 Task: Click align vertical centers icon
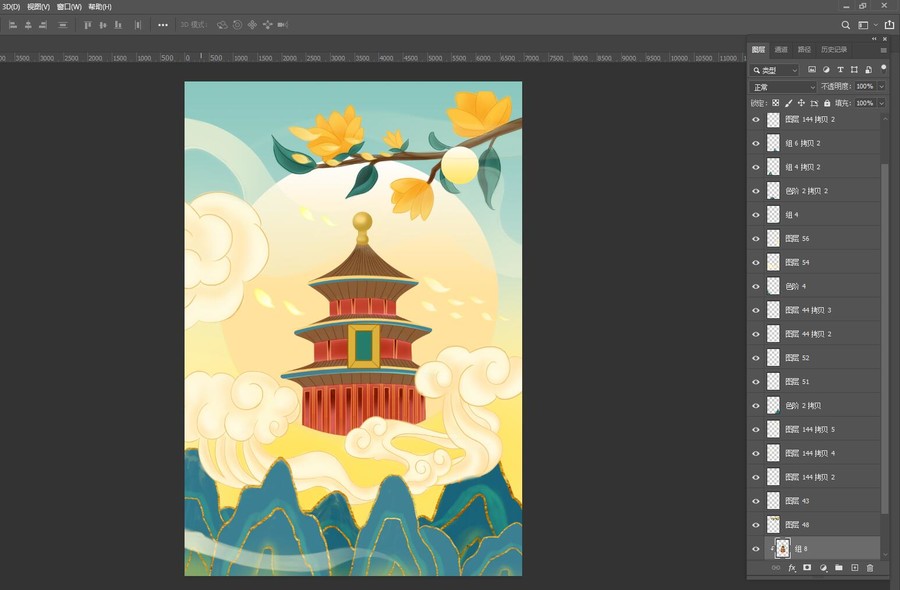point(103,25)
